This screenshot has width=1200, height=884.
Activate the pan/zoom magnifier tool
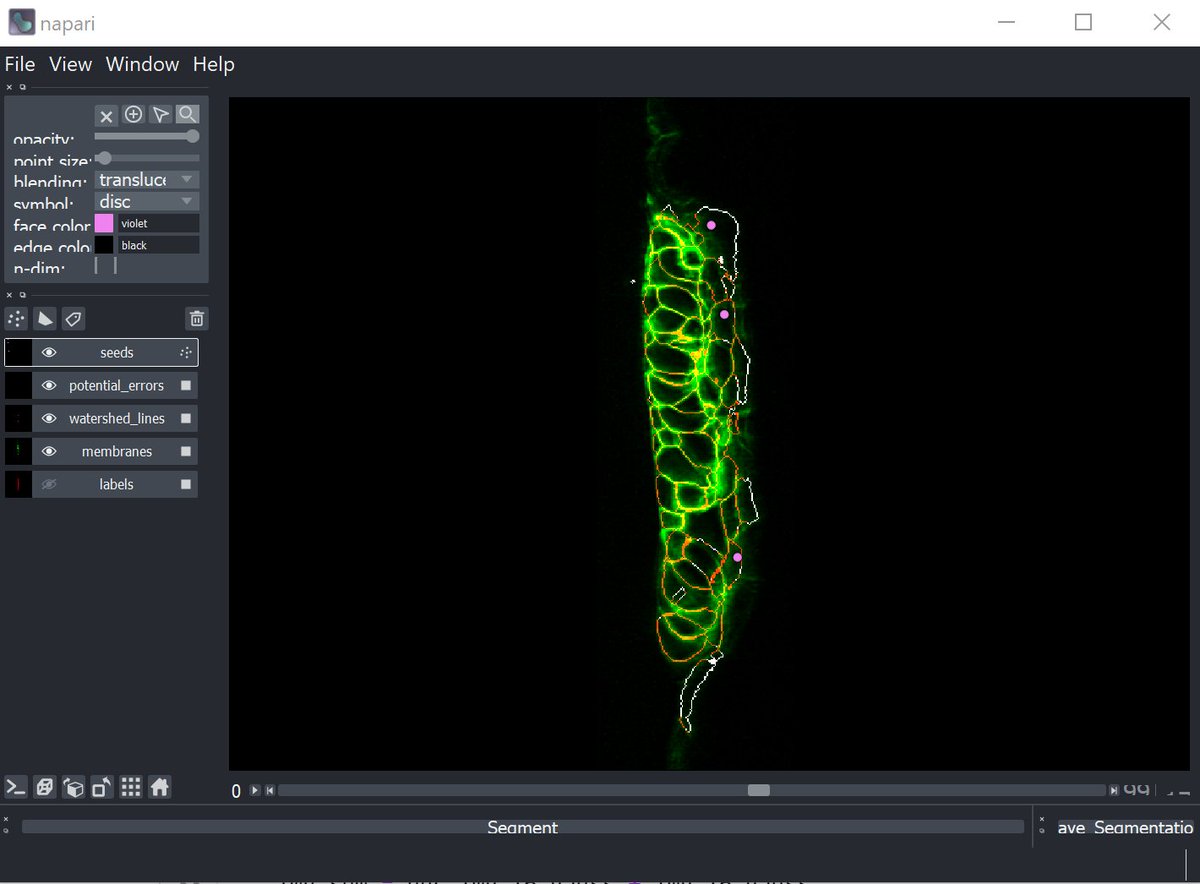(x=187, y=115)
